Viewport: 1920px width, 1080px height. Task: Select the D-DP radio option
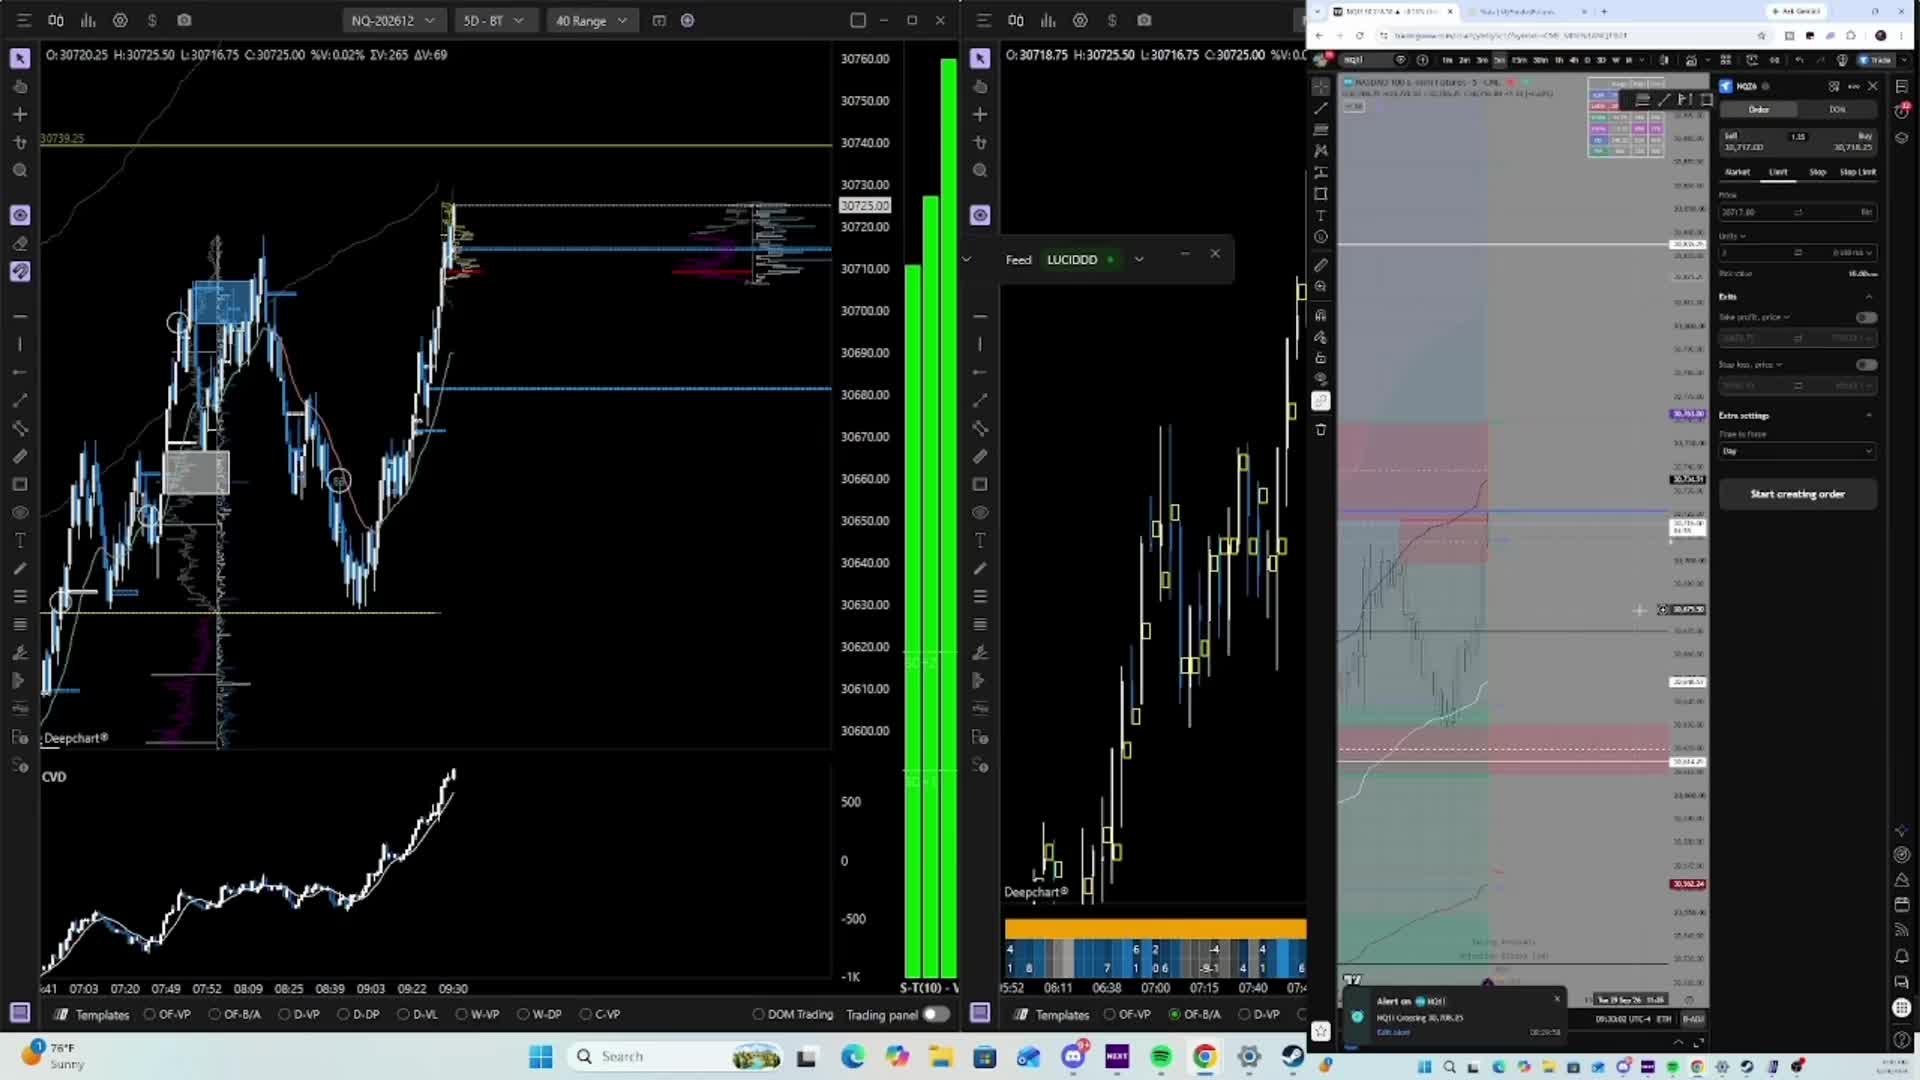359,1014
